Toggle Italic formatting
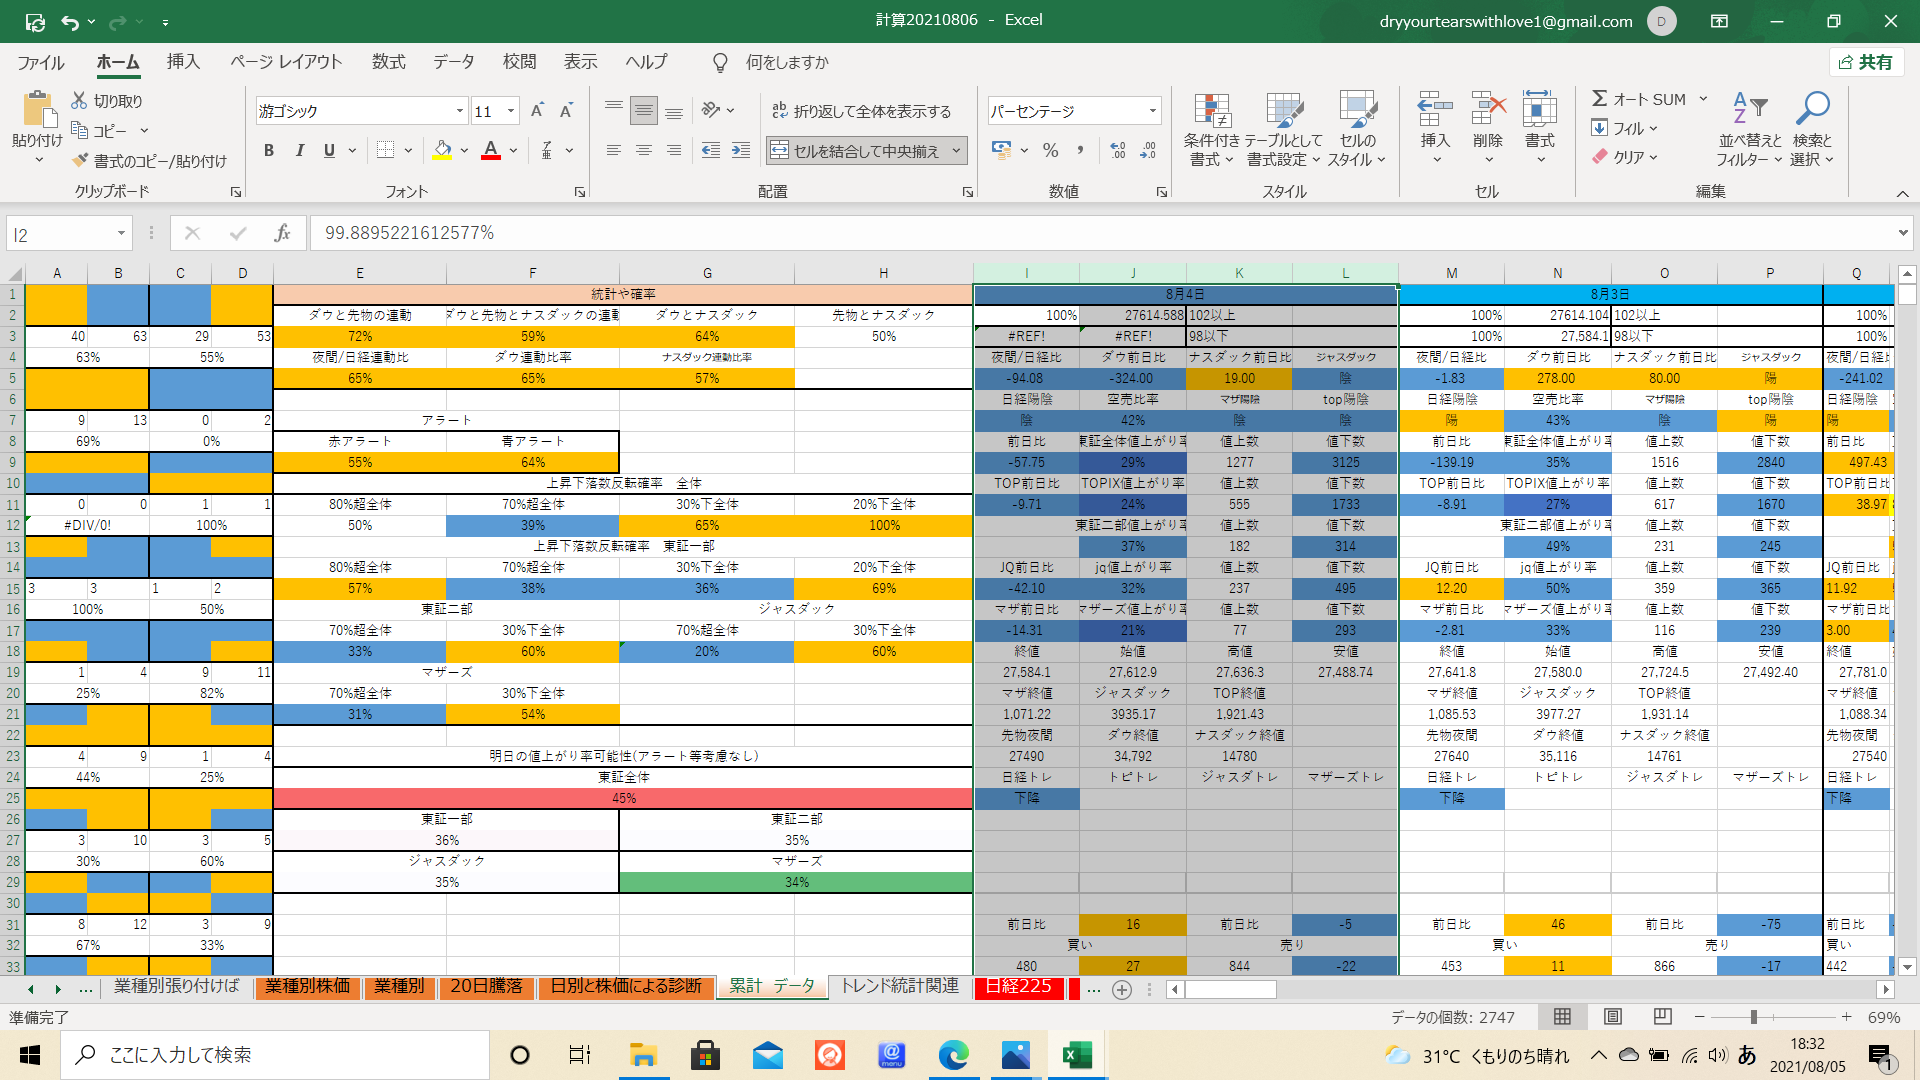 tap(299, 151)
